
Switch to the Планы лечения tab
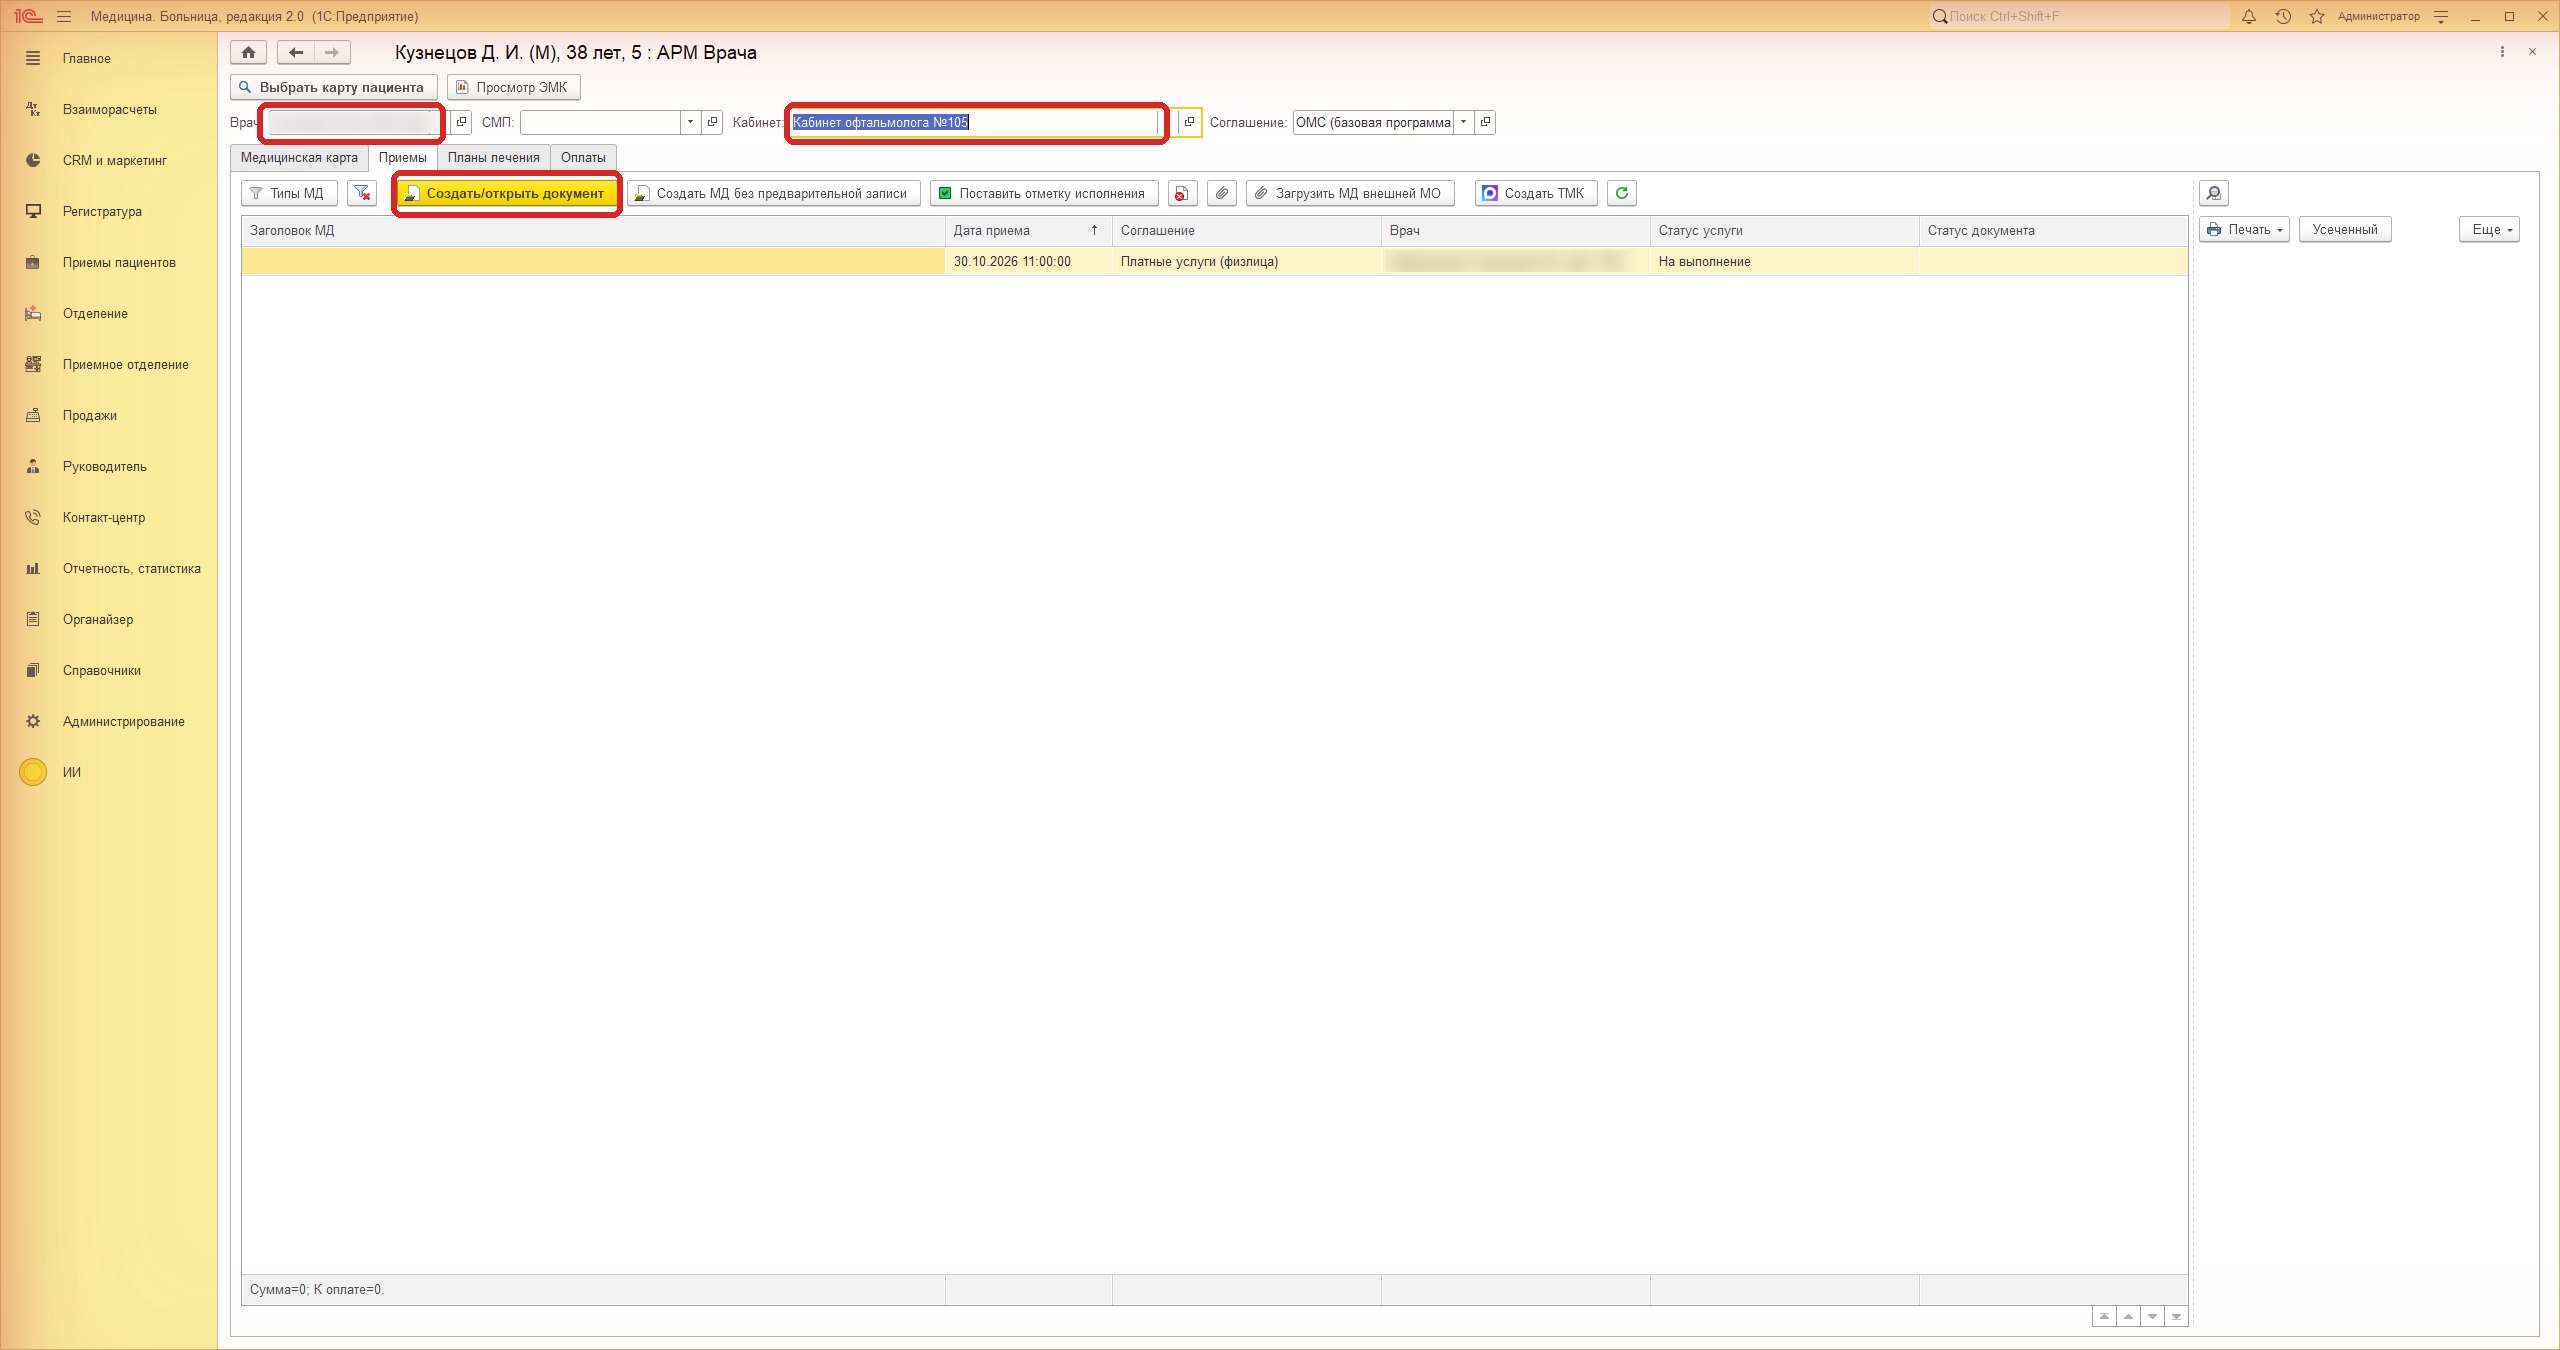(x=494, y=158)
